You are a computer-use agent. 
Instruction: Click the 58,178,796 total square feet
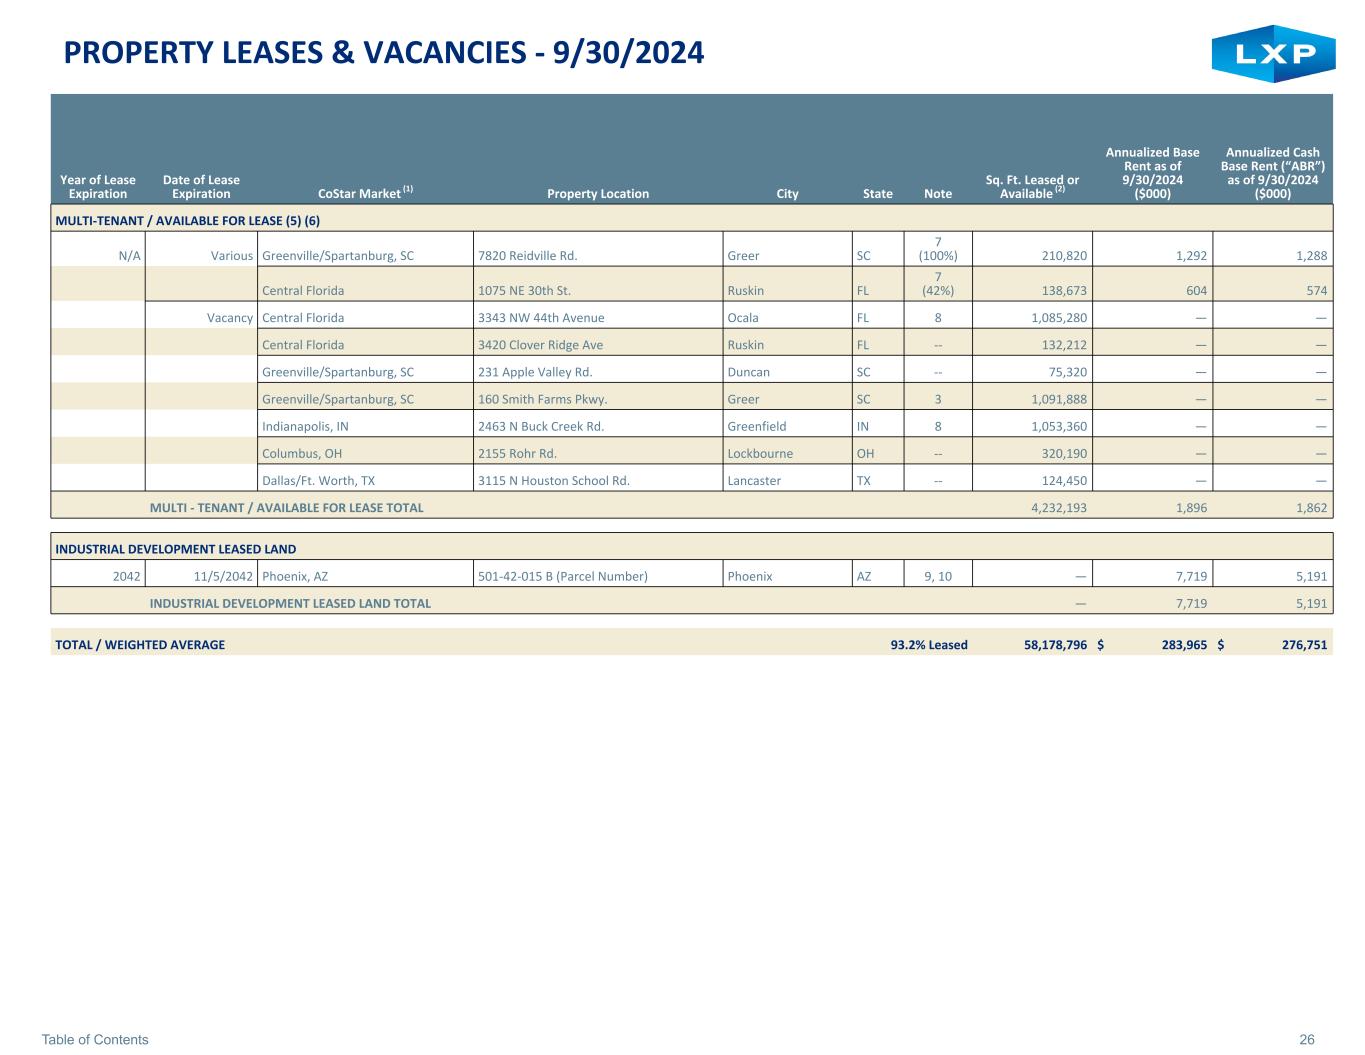point(1055,645)
